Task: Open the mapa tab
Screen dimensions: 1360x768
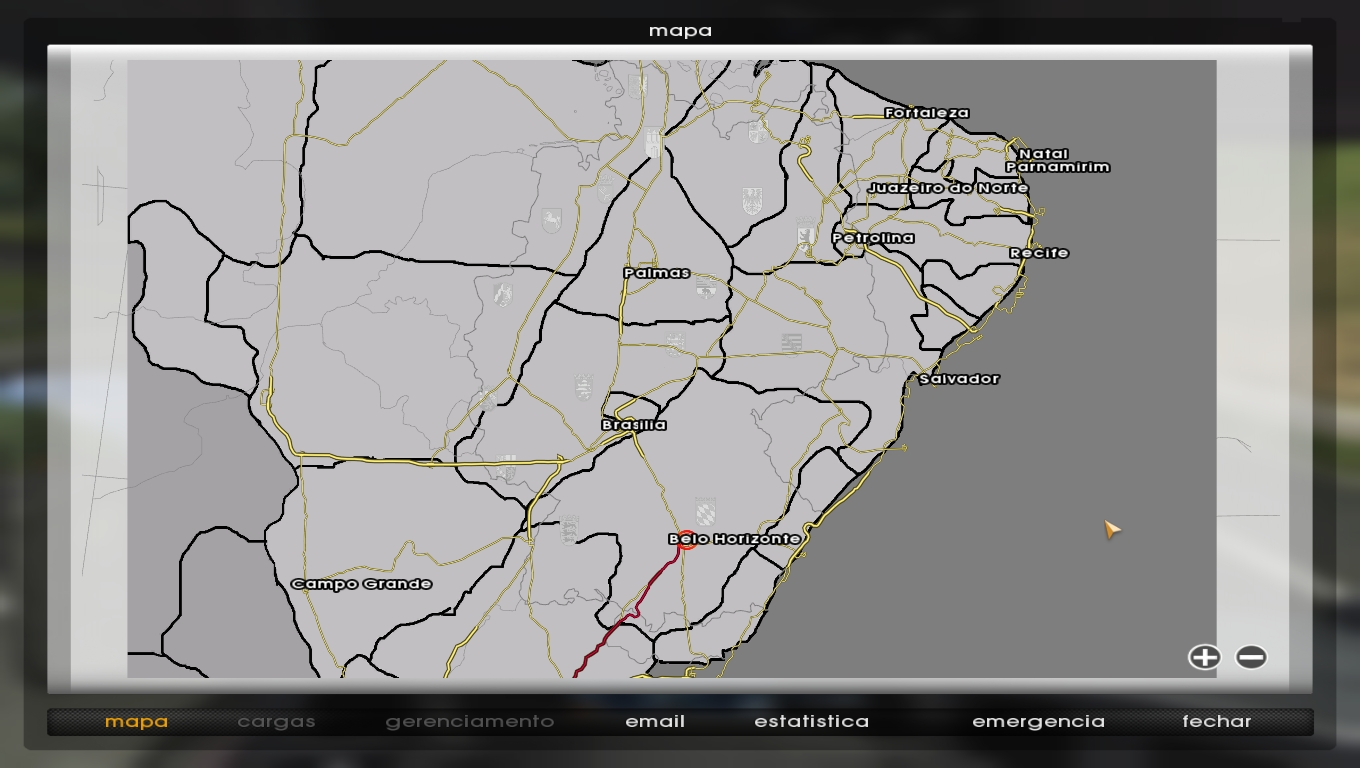Action: [136, 721]
